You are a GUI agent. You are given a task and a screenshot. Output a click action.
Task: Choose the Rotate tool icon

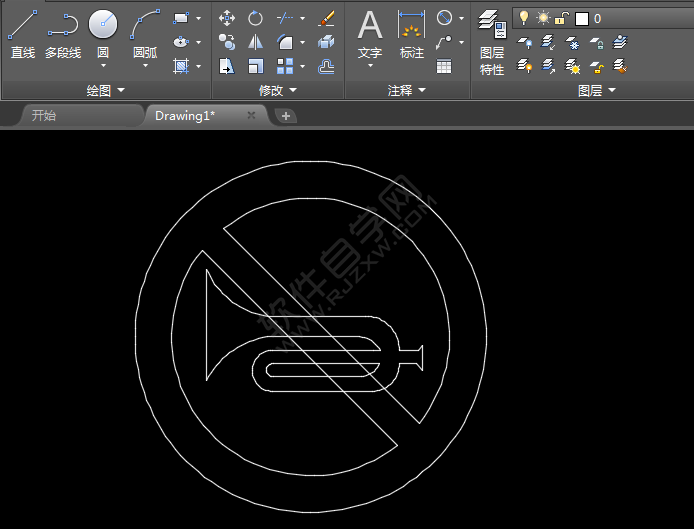pyautogui.click(x=256, y=18)
